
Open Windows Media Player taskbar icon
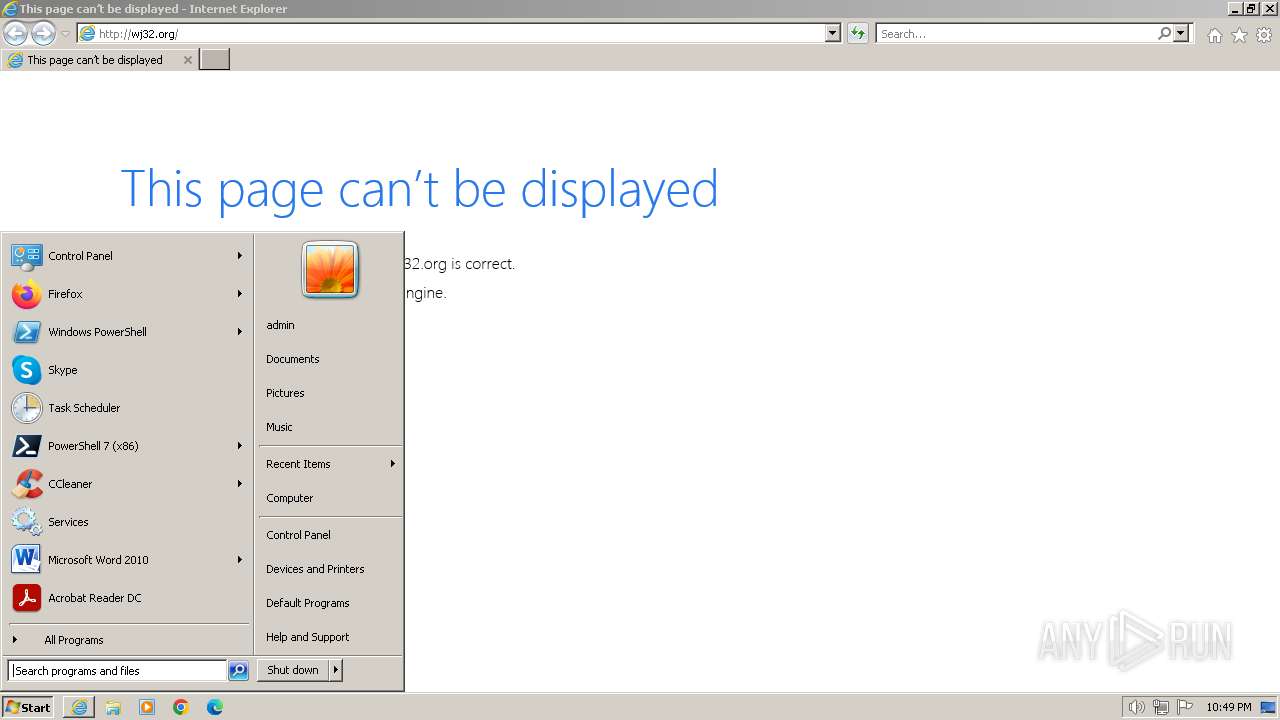pyautogui.click(x=147, y=707)
